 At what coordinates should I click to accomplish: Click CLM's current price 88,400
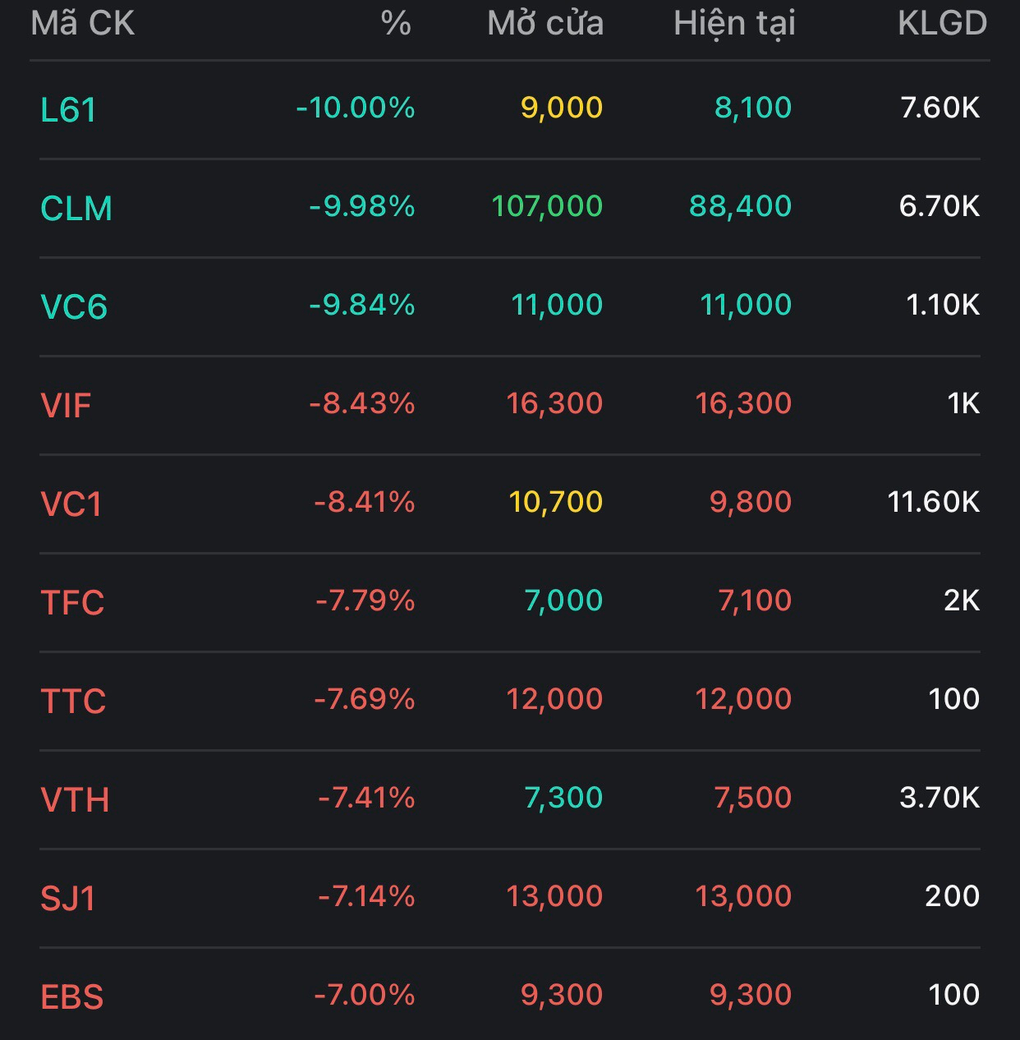pos(740,206)
